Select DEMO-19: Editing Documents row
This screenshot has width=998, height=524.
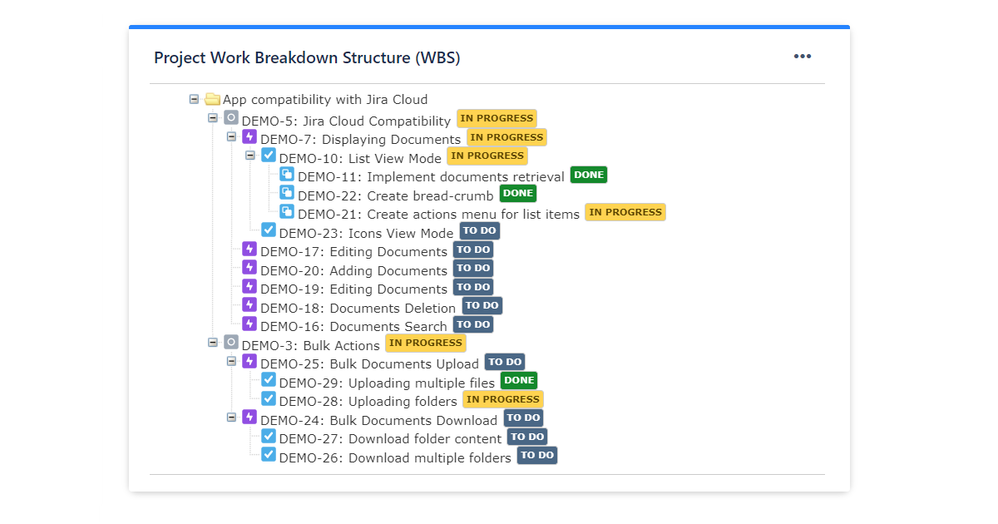coord(354,289)
